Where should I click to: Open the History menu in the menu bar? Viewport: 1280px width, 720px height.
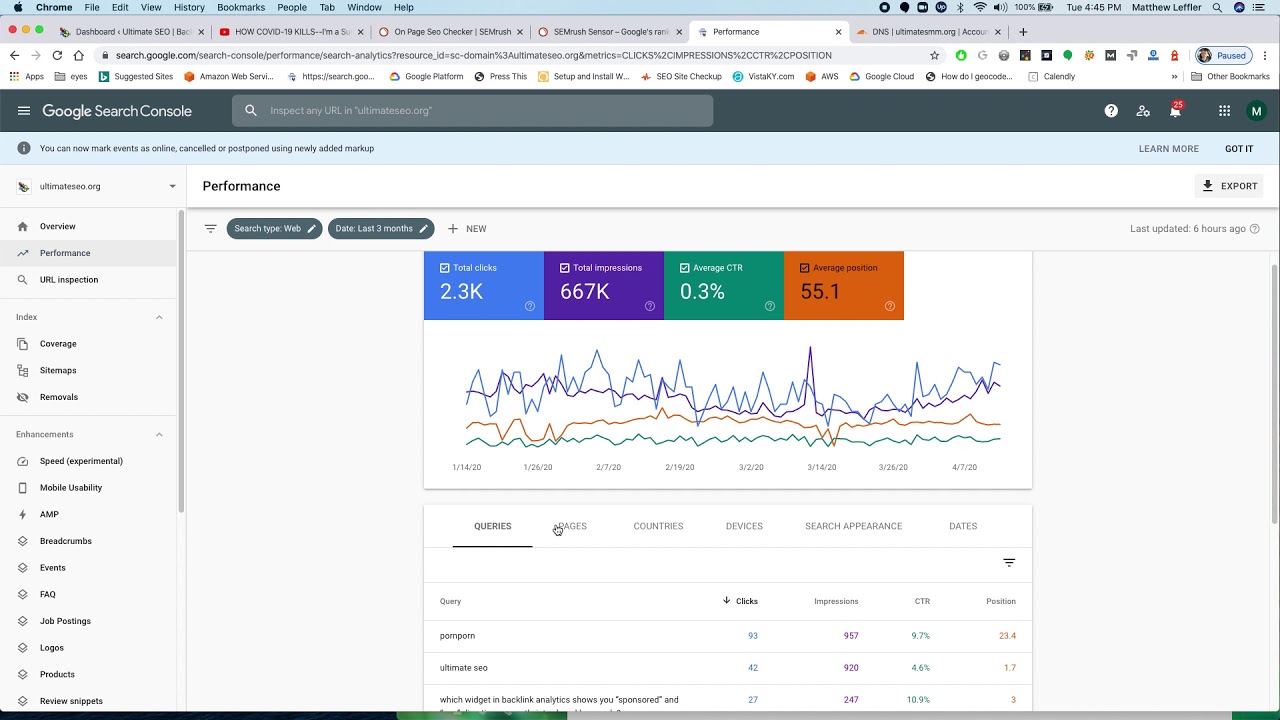189,7
